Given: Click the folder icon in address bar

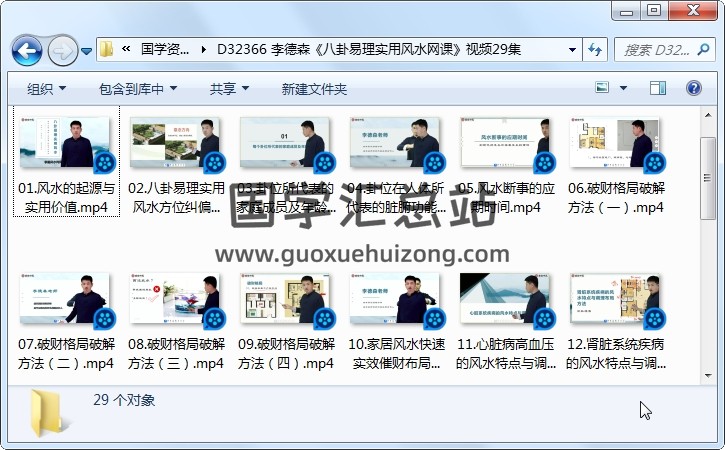Looking at the screenshot, I should click(x=106, y=49).
